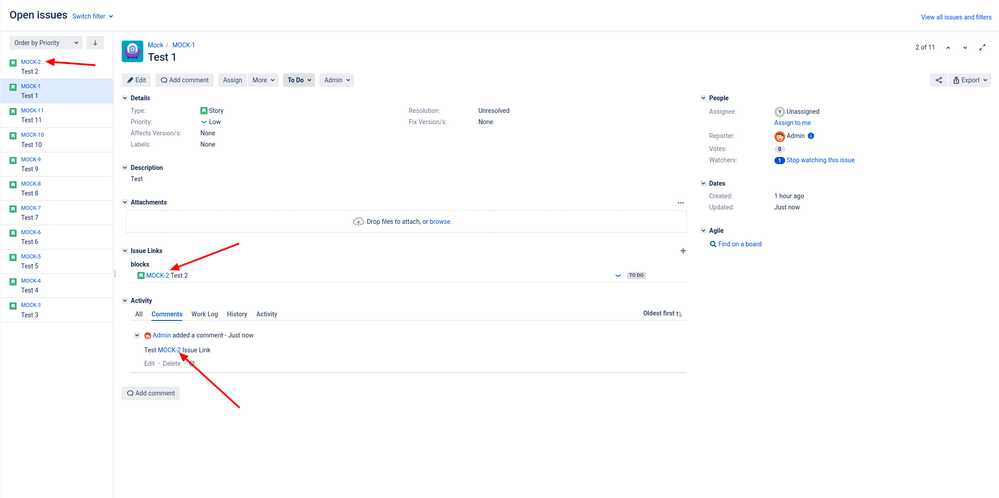999x498 pixels.
Task: Collapse the Dates section
Action: point(703,183)
